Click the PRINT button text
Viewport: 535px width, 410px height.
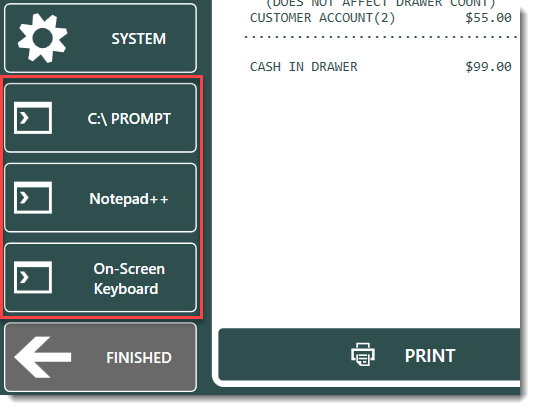(x=430, y=356)
